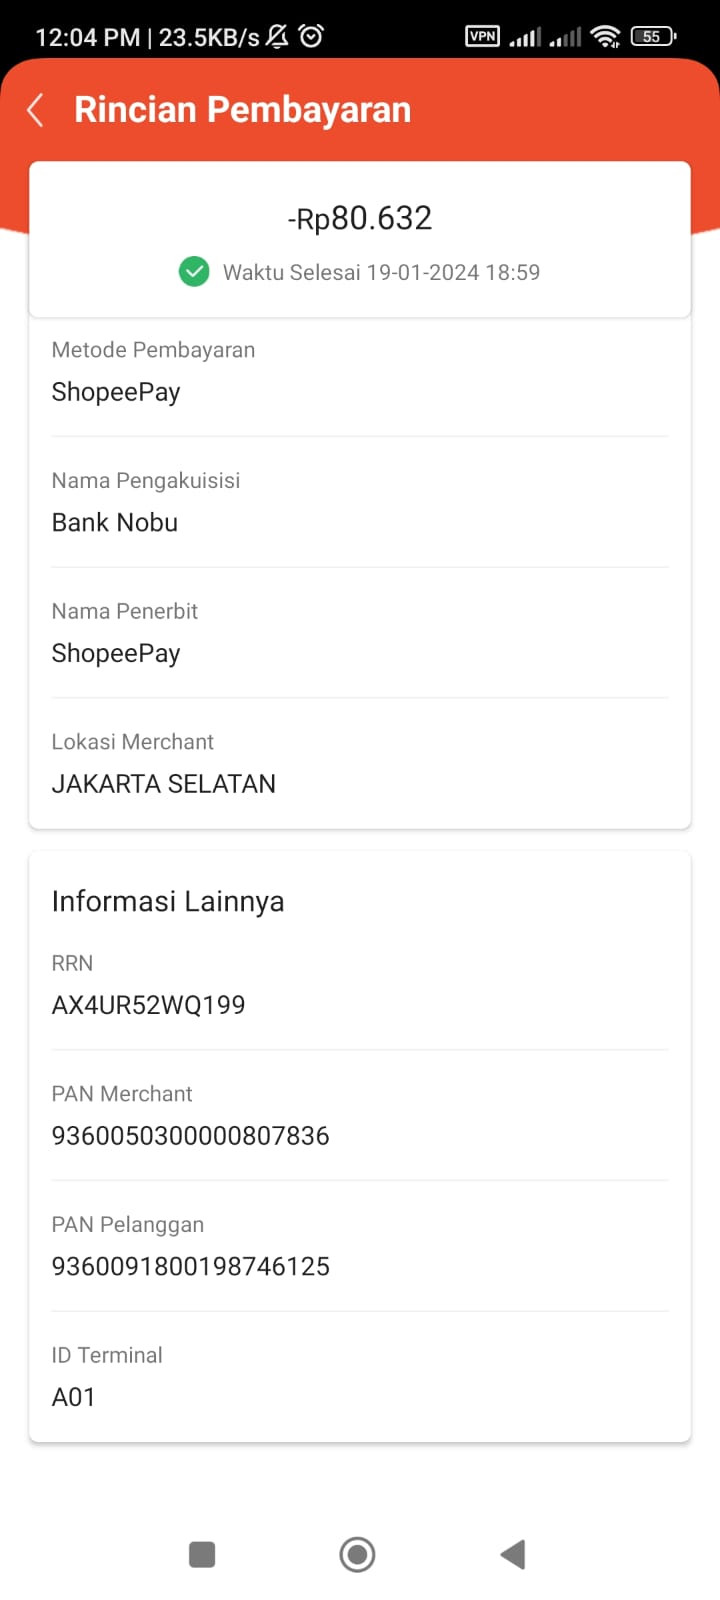
Task: Click the green completed checkmark icon
Action: (x=194, y=272)
